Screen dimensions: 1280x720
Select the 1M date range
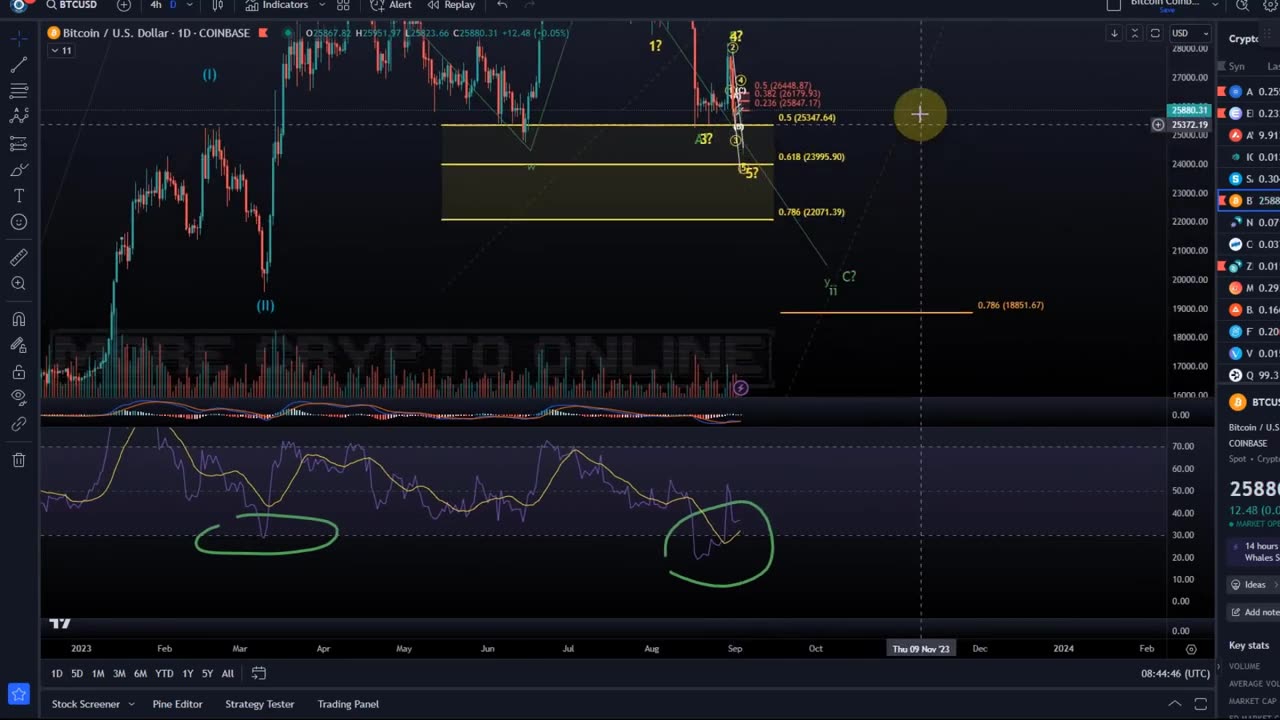point(98,674)
